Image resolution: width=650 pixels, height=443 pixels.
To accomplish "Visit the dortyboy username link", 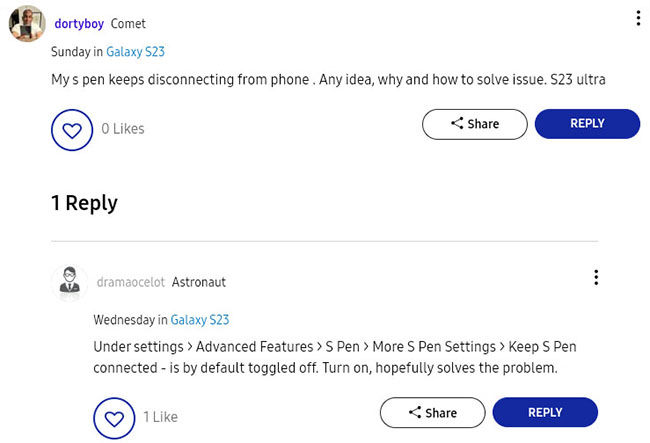I will pos(79,24).
